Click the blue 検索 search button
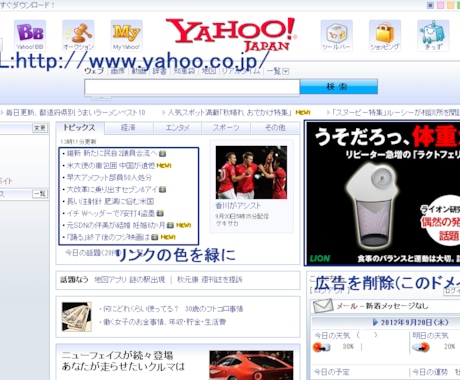The image size is (460, 380). point(339,87)
